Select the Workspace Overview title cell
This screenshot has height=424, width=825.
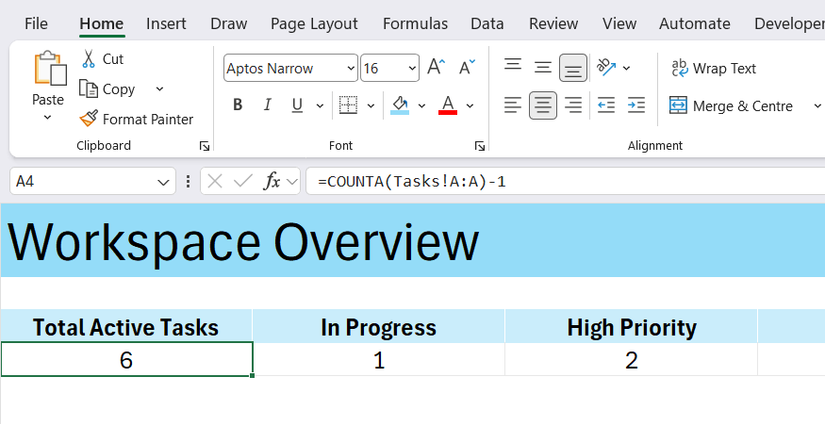click(x=412, y=240)
